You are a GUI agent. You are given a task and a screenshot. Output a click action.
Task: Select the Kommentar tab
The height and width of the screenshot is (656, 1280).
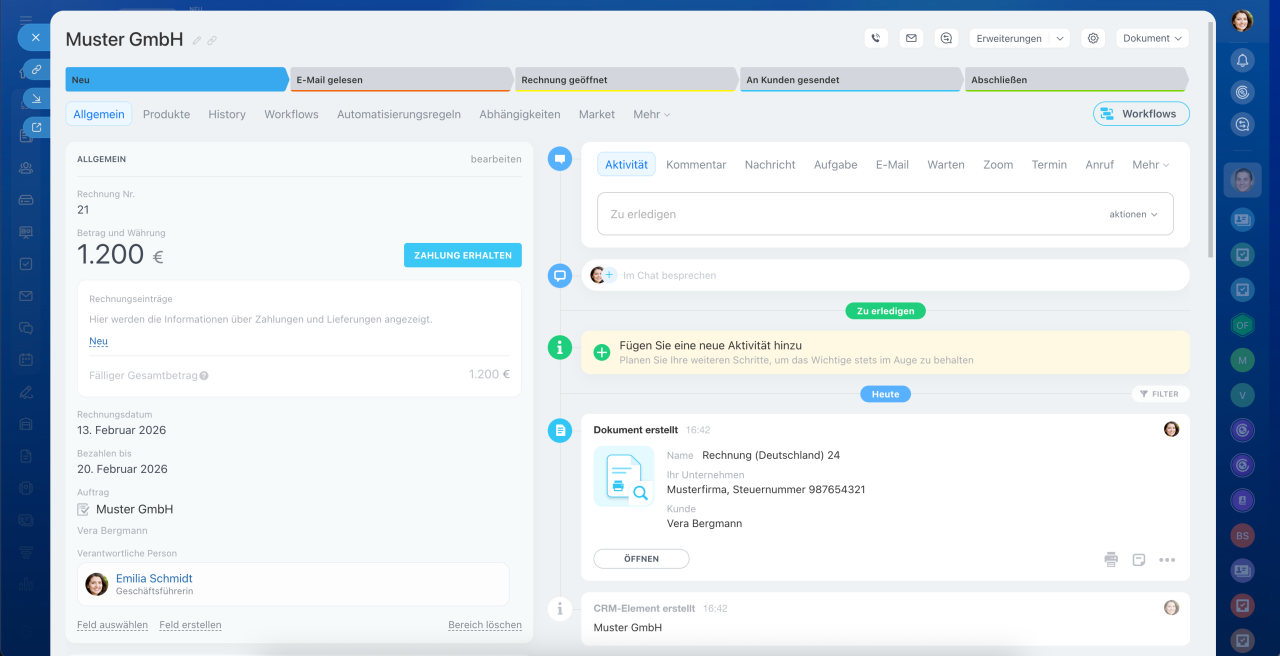tap(696, 165)
